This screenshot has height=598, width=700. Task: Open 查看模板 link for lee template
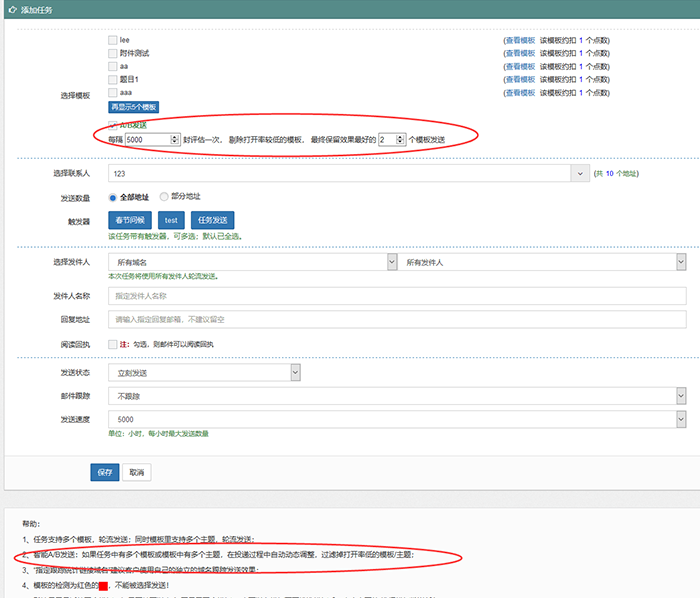pos(520,40)
